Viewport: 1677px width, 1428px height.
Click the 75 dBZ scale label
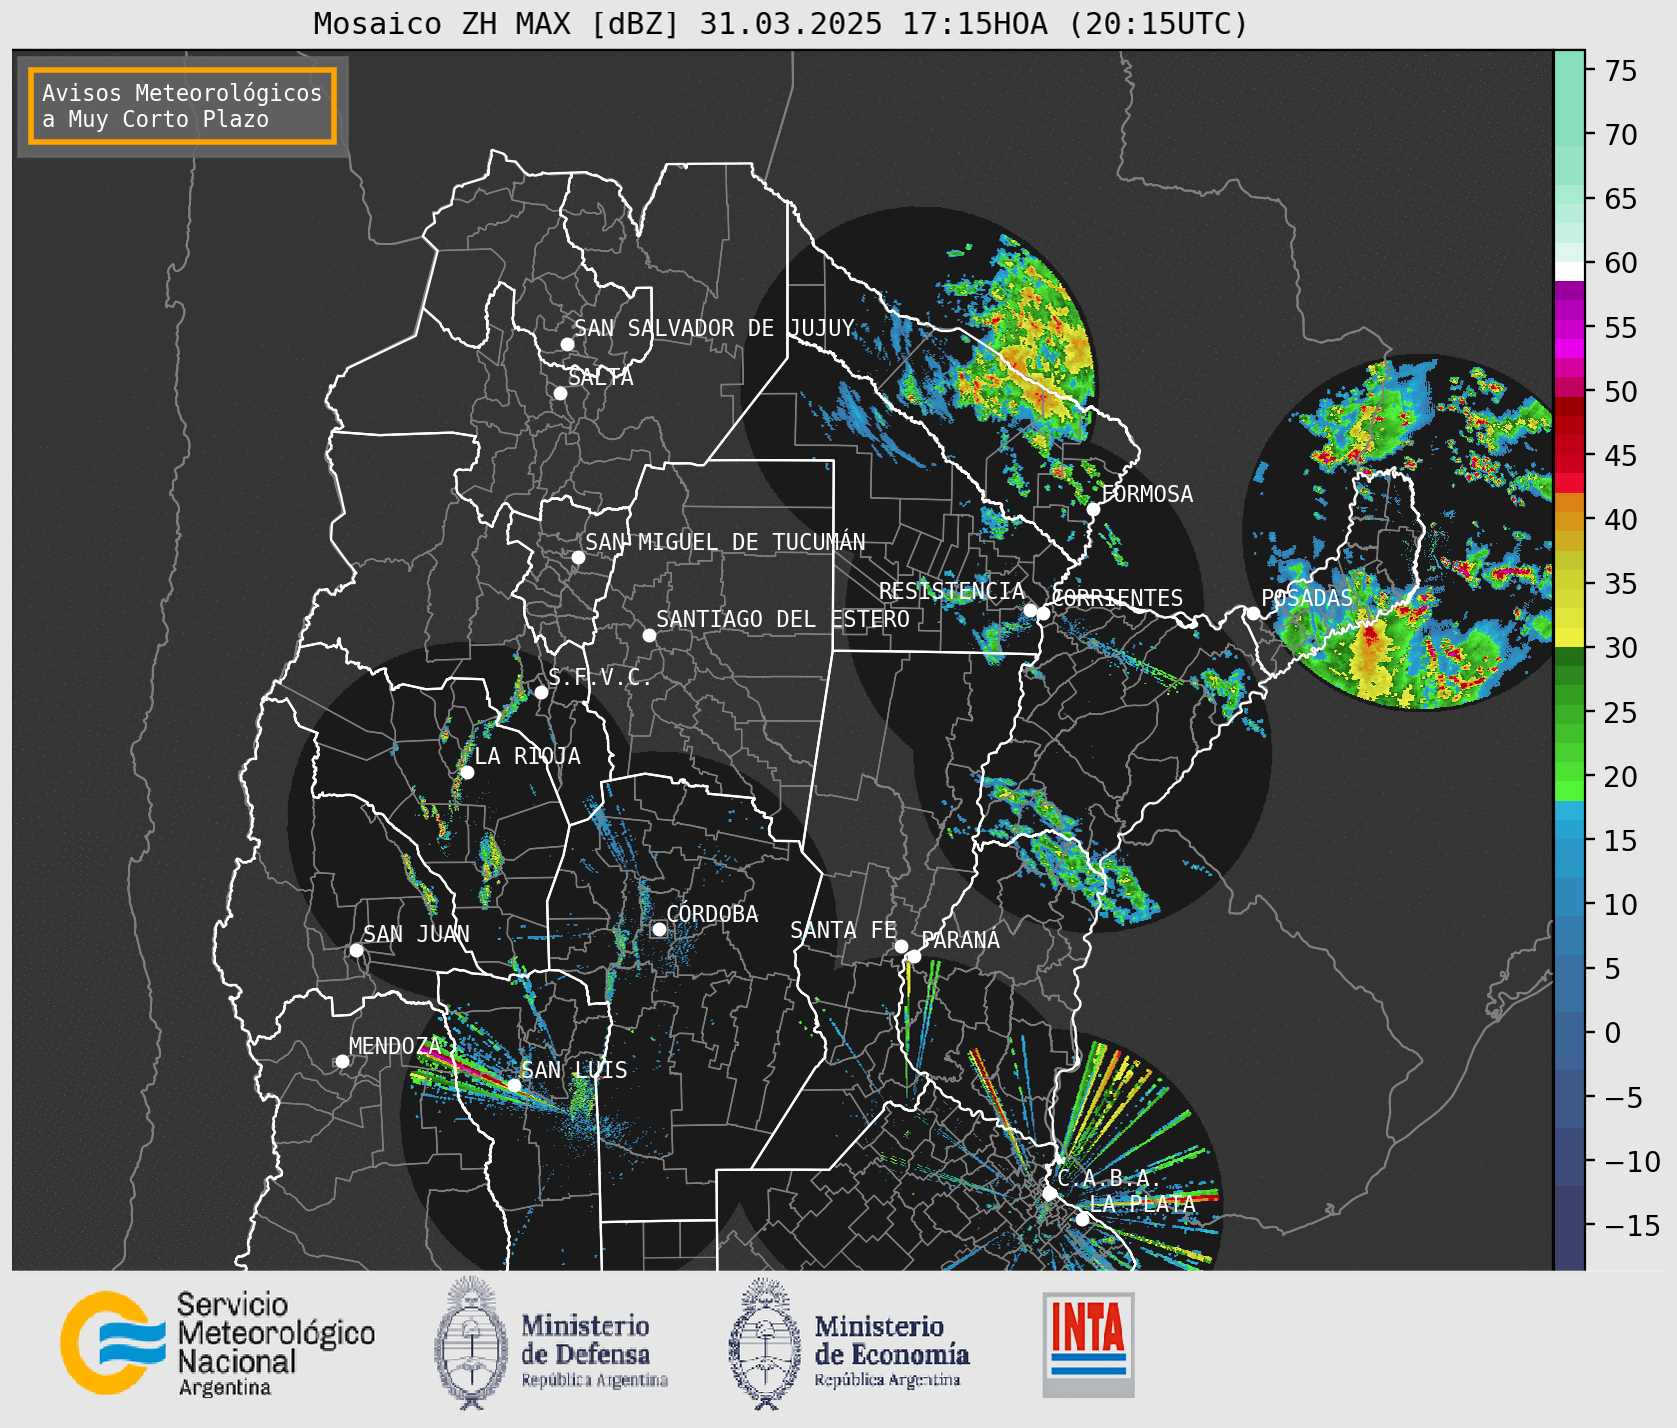(1621, 71)
